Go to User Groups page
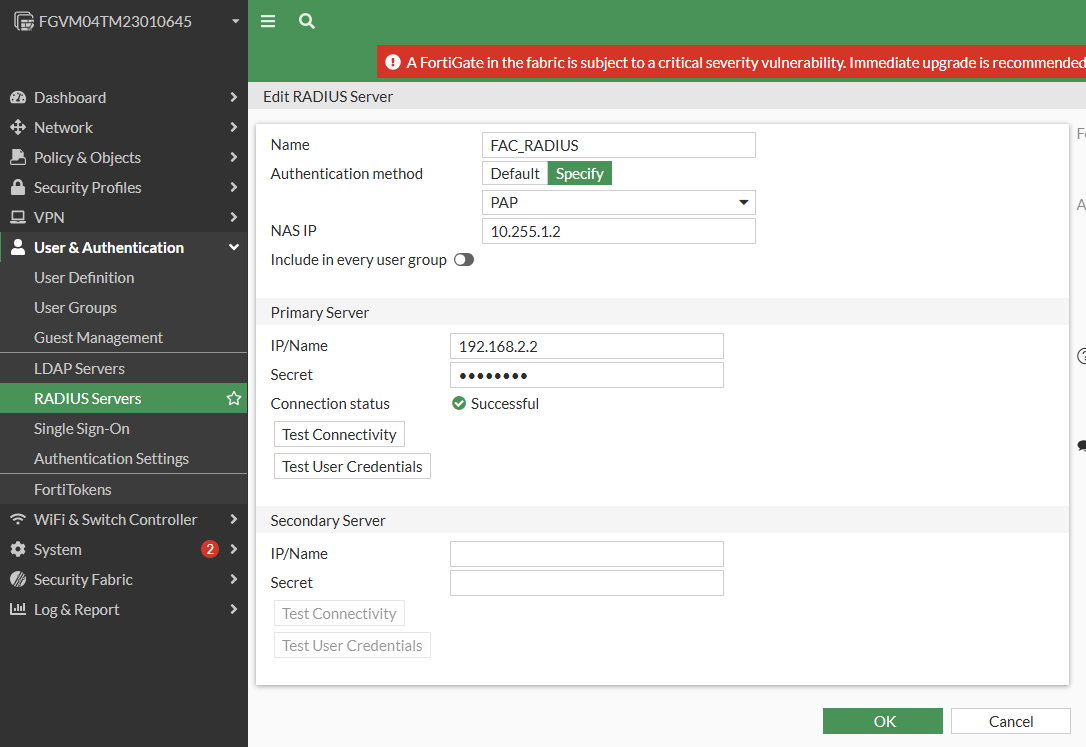 pos(75,308)
